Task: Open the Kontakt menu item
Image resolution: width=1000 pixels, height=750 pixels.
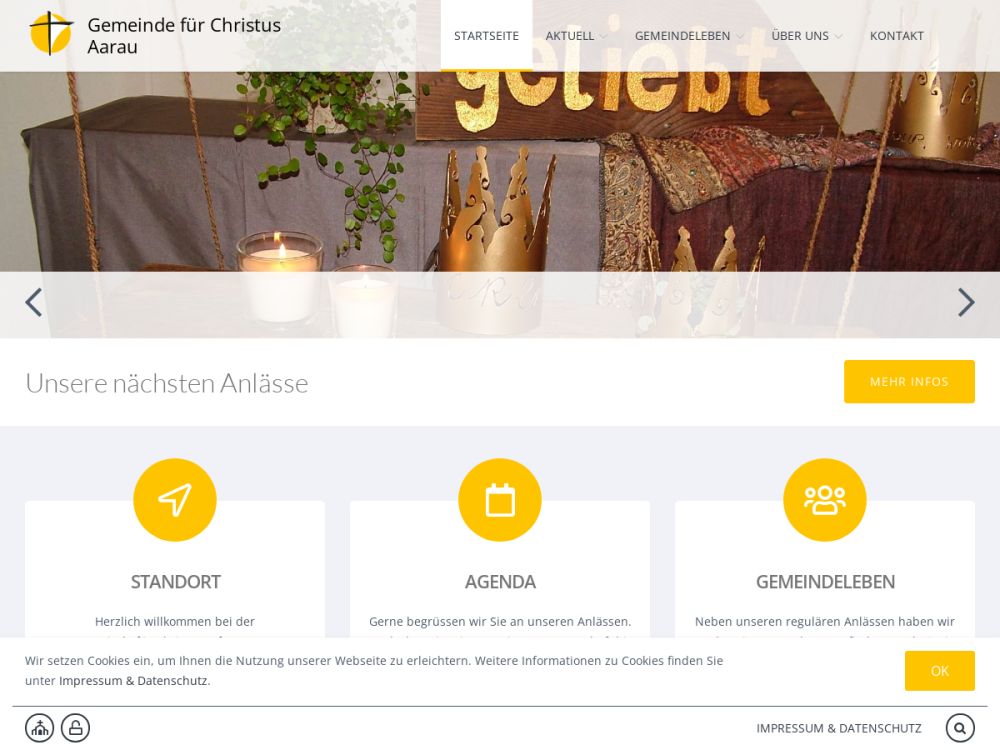Action: click(x=897, y=36)
